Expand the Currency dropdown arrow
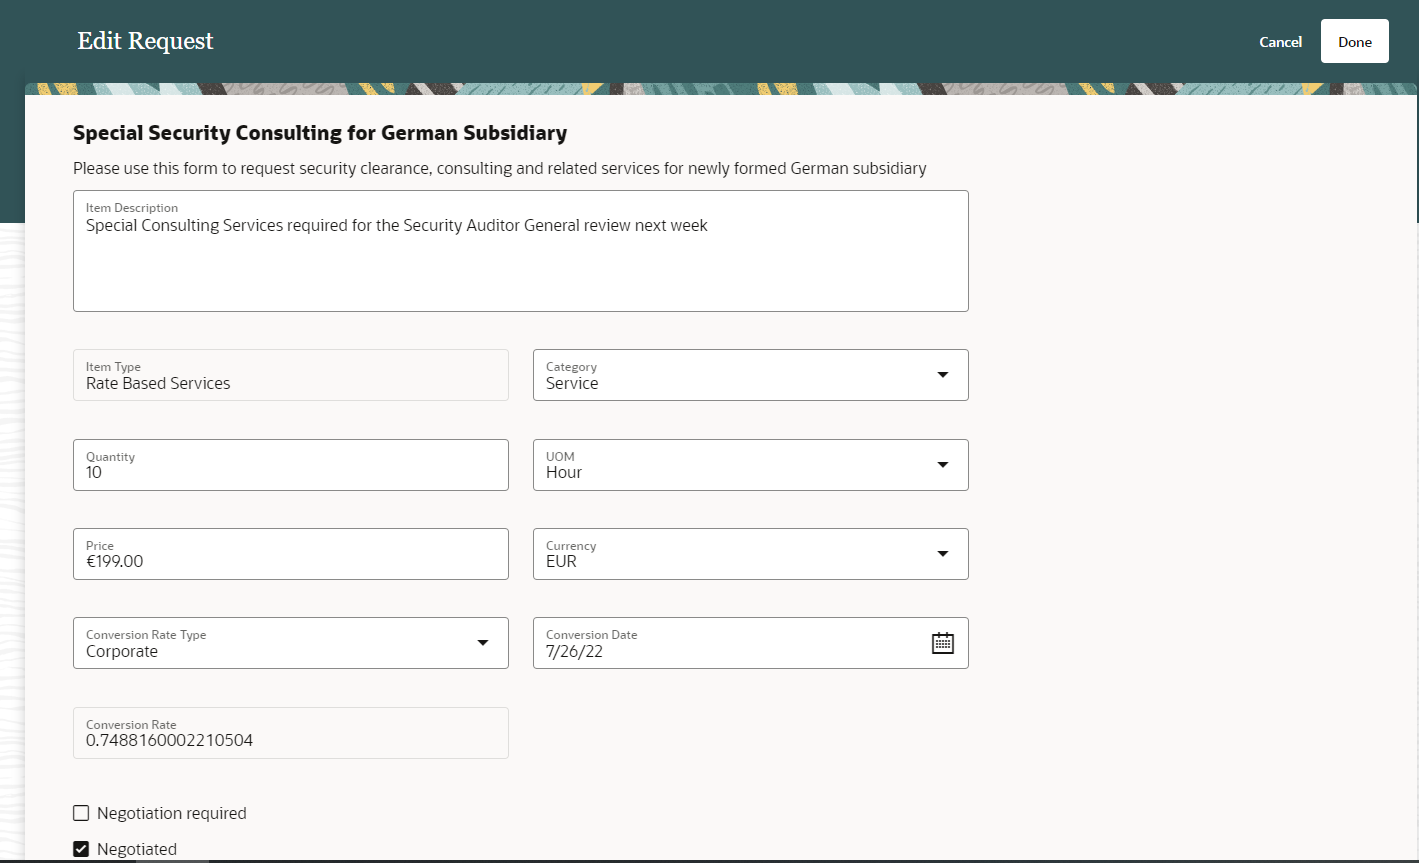This screenshot has width=1419, height=863. (942, 554)
